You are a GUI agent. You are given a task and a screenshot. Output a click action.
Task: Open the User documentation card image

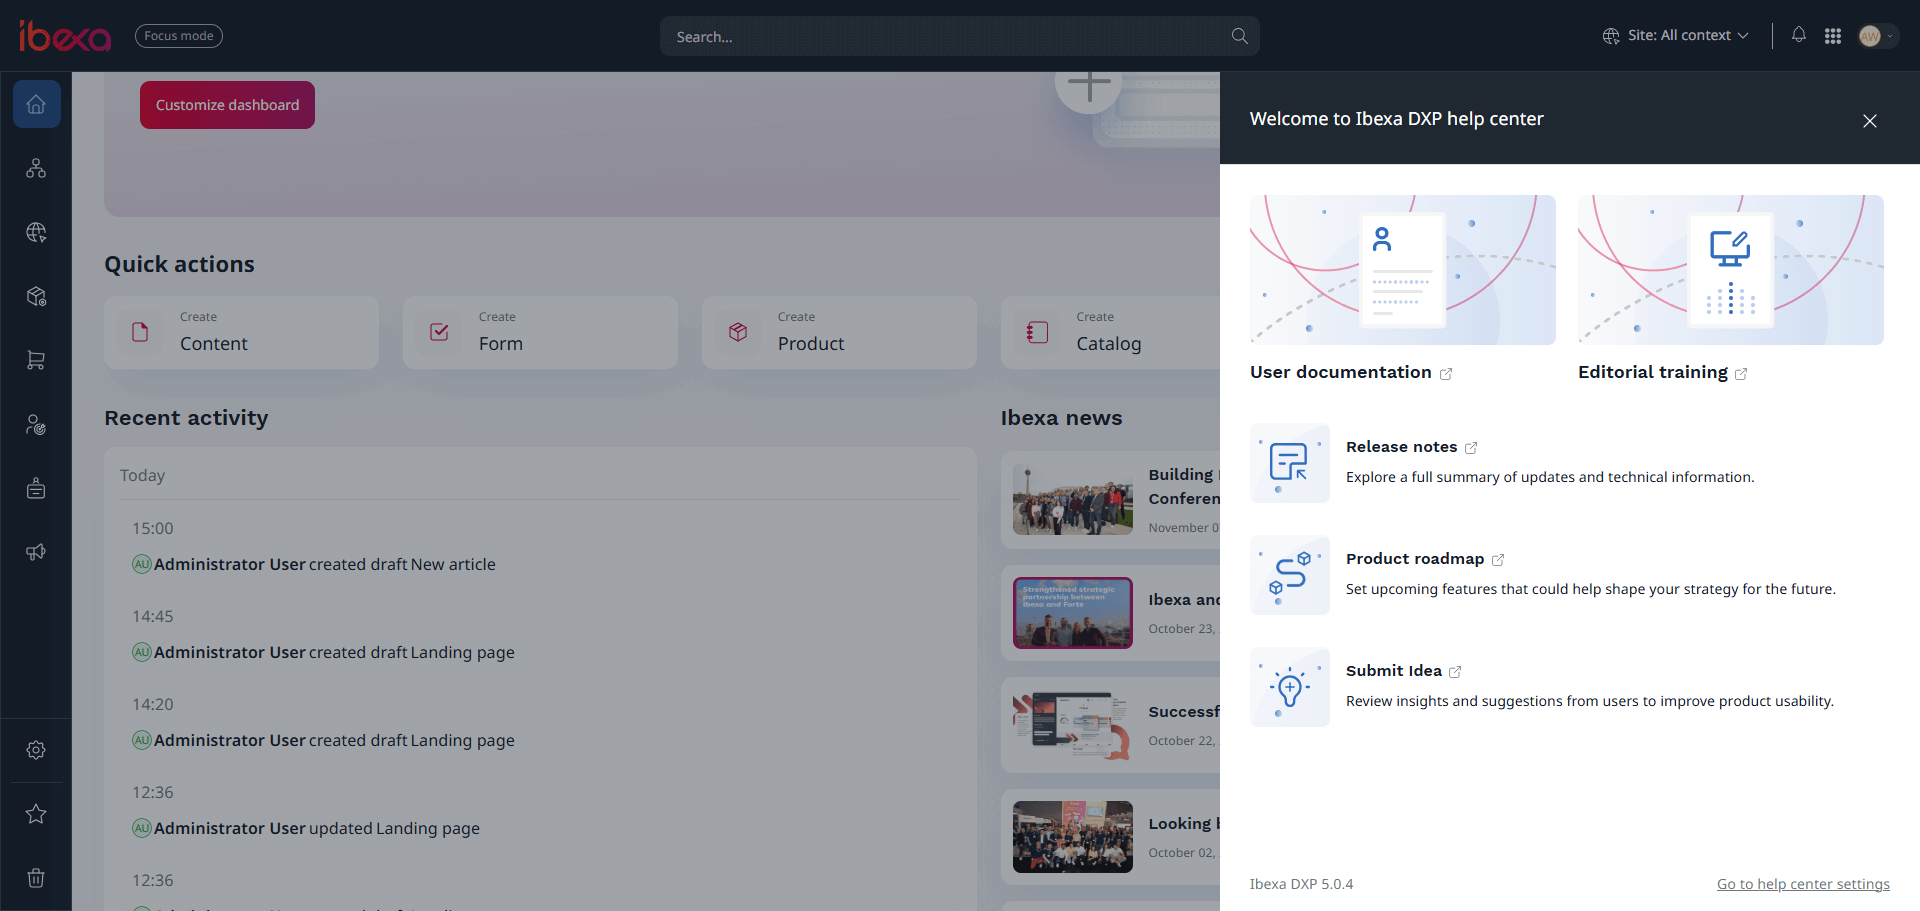(1402, 270)
